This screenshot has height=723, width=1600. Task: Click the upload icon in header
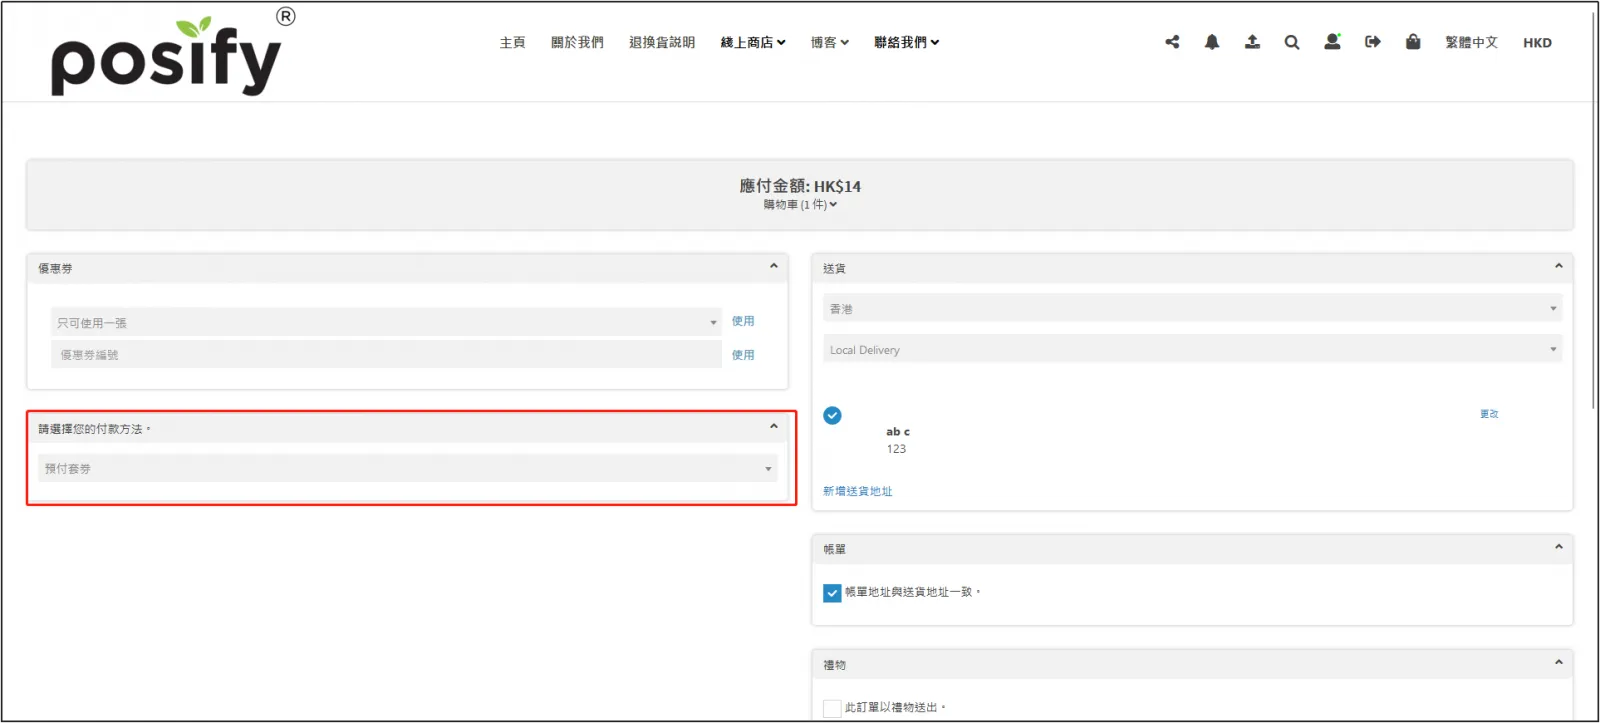[x=1252, y=42]
